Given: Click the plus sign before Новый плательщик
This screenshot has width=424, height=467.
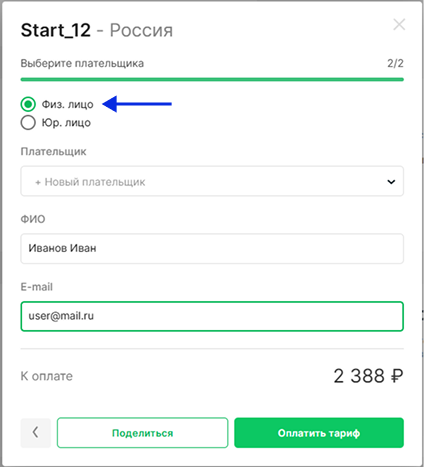Looking at the screenshot, I should point(38,182).
